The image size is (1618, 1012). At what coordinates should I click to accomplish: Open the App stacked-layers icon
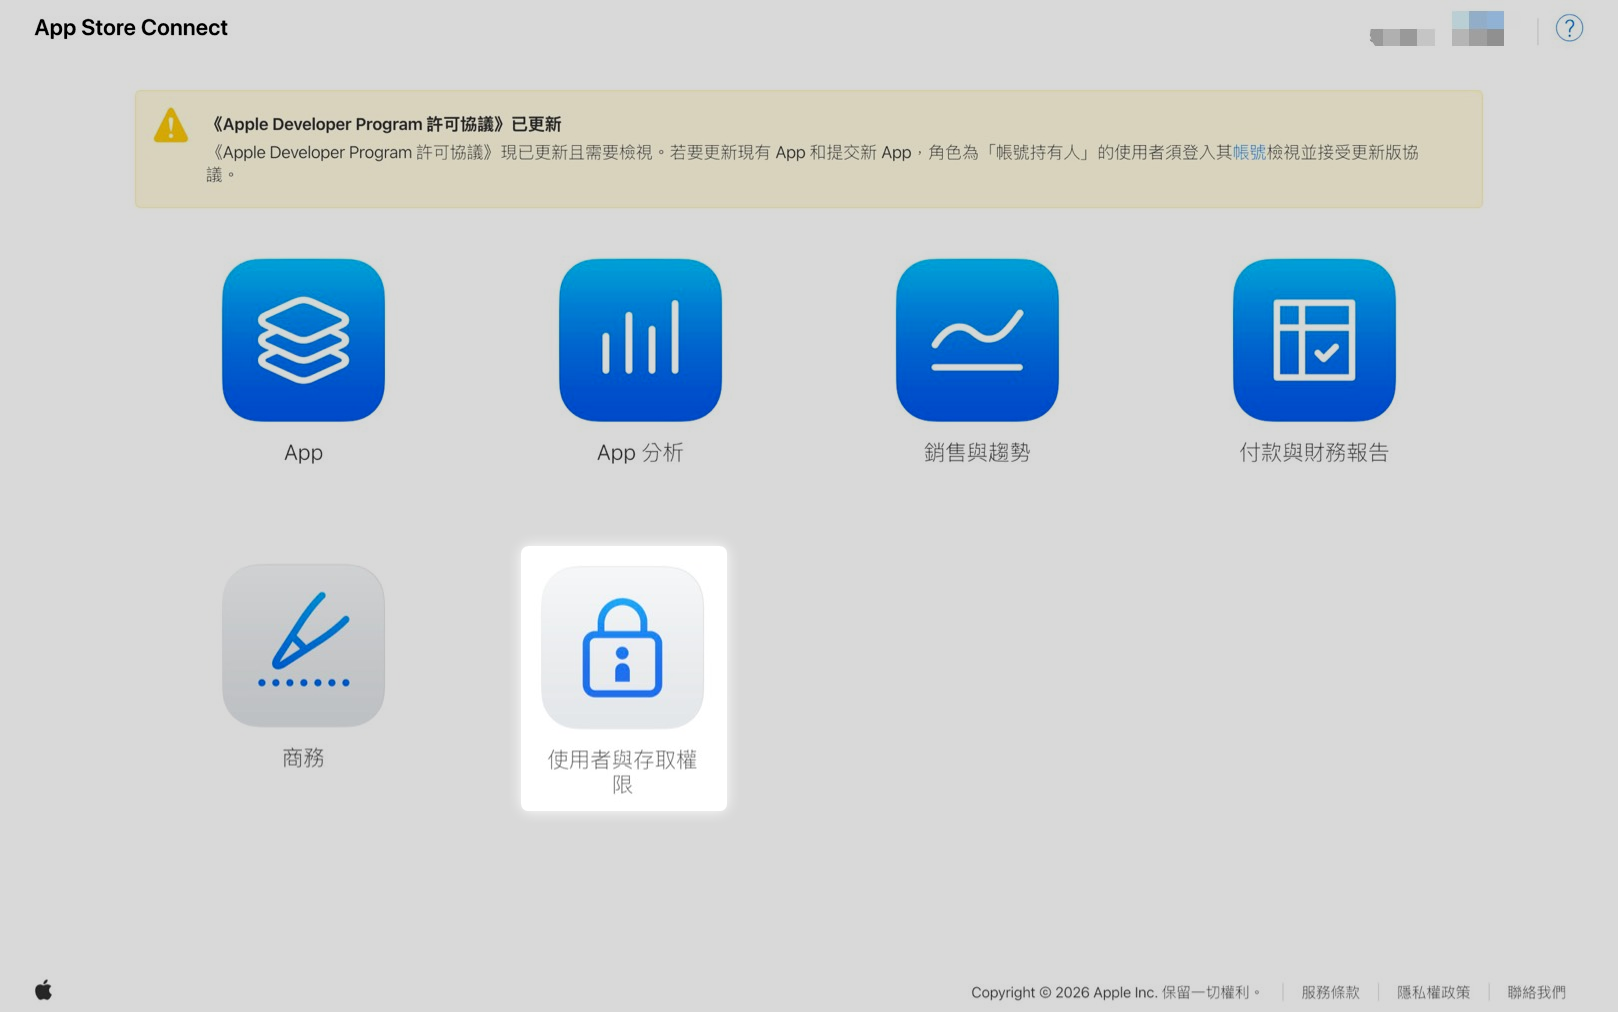tap(303, 340)
